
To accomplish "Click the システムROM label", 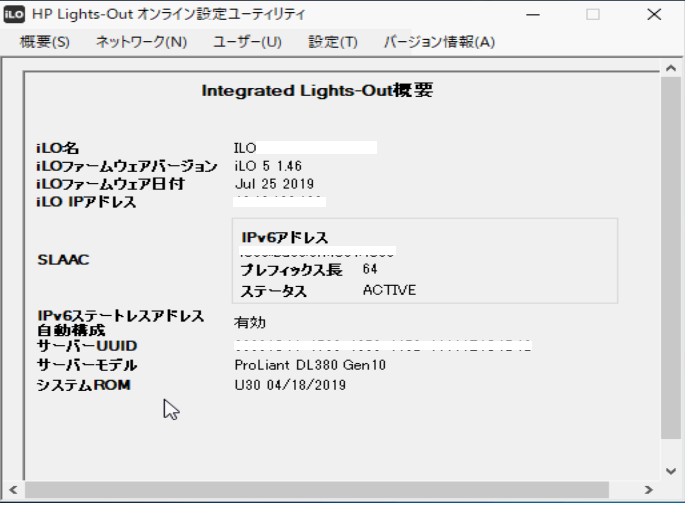I will [x=84, y=385].
